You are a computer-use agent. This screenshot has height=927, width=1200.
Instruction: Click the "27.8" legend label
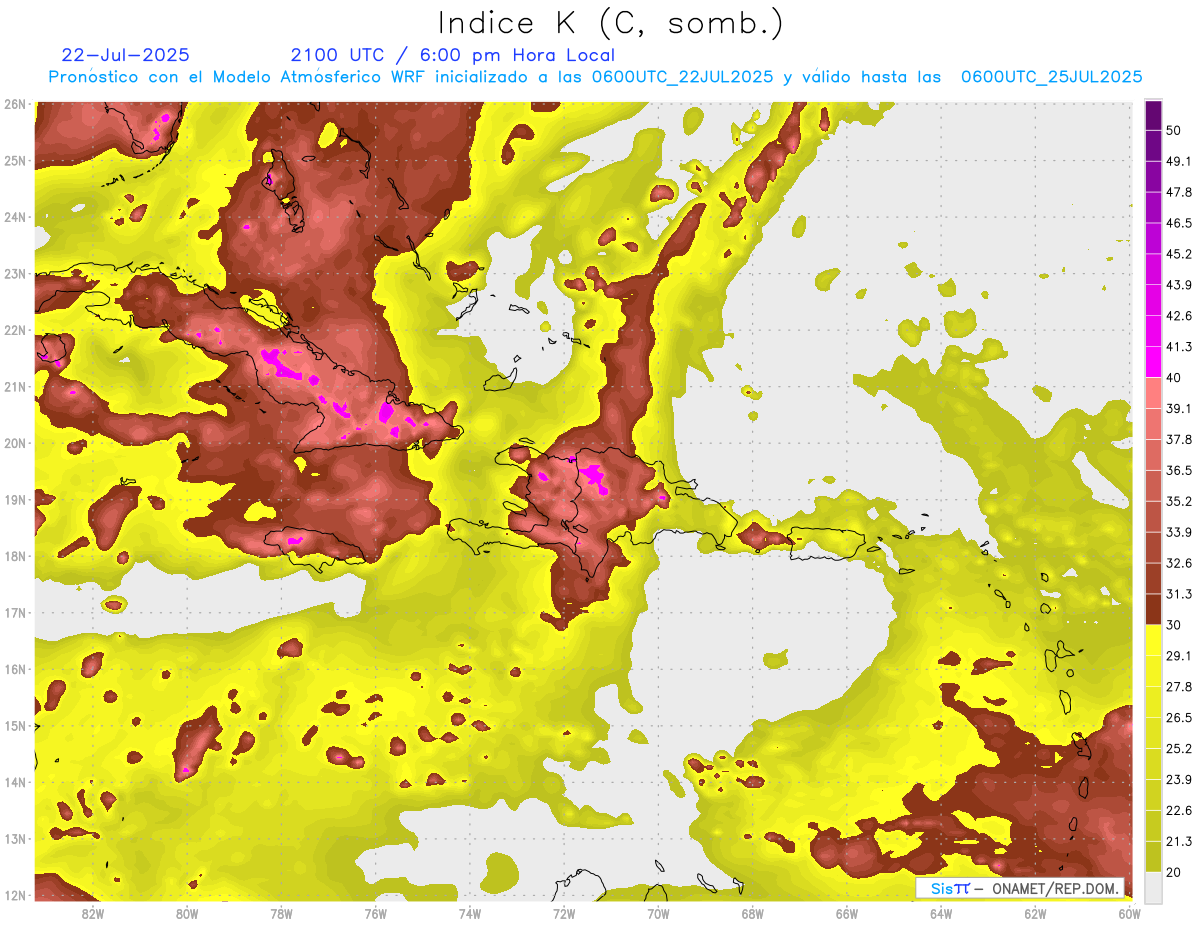click(x=1178, y=687)
